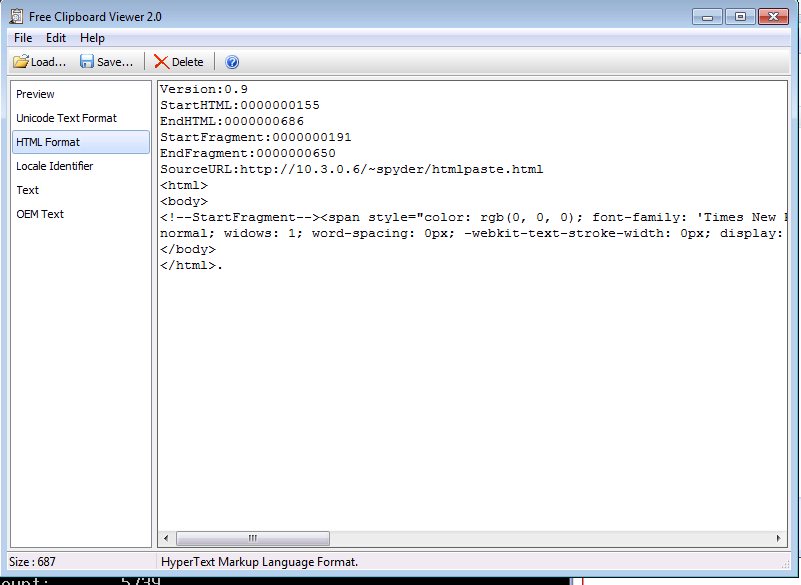Click the clipboard app icon in title bar
The width and height of the screenshot is (801, 585).
click(16, 16)
